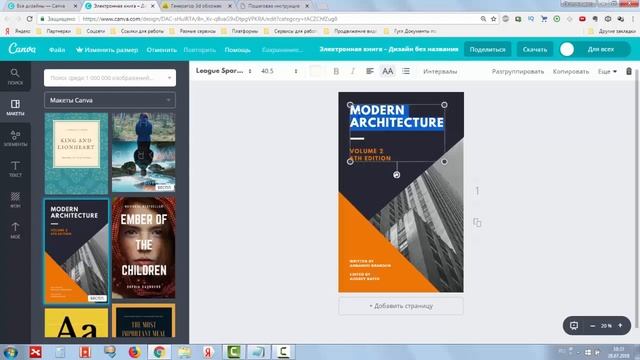Image resolution: width=640 pixels, height=360 pixels.
Task: Switch to the Генератор 3d обложек tab
Action: (196, 6)
